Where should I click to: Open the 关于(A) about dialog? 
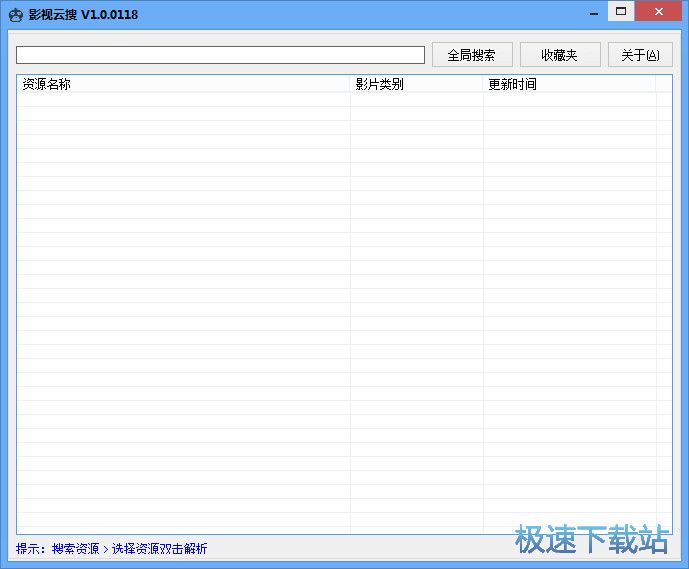(x=640, y=55)
